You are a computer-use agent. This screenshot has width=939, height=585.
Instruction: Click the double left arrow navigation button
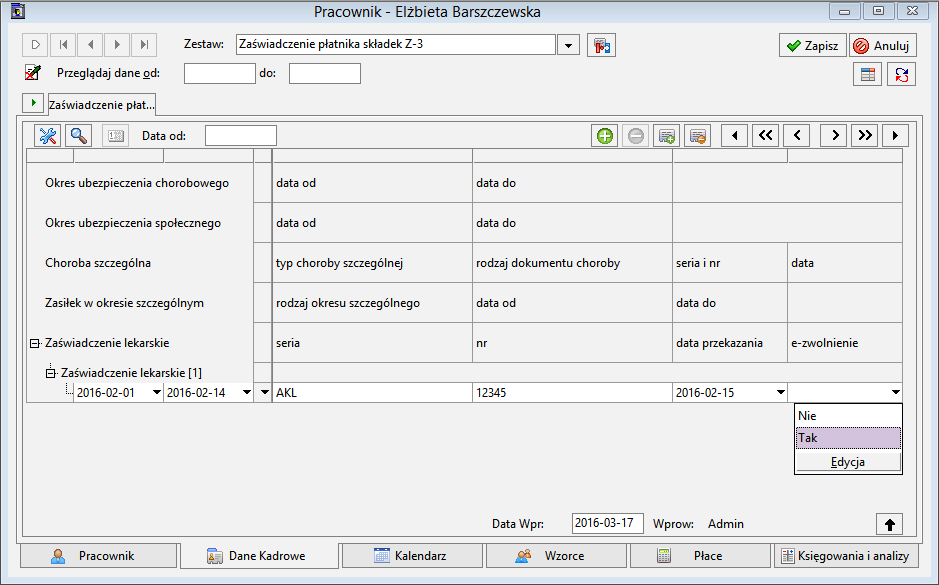tap(765, 136)
